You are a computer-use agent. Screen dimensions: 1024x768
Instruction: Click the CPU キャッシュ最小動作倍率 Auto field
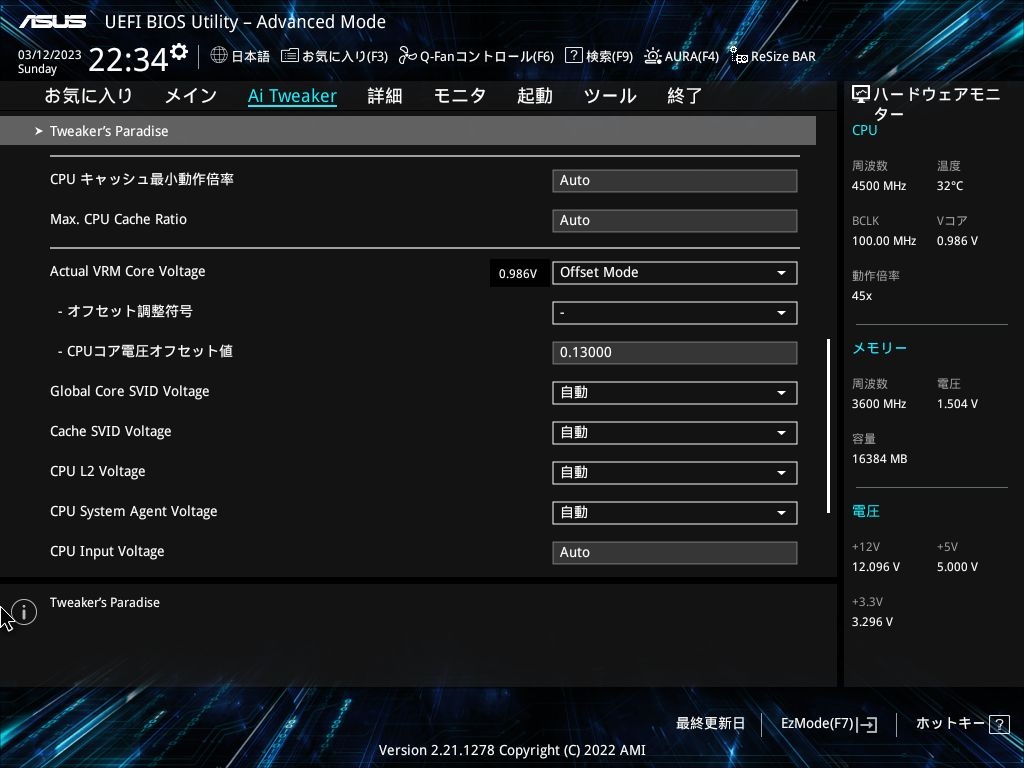point(675,181)
